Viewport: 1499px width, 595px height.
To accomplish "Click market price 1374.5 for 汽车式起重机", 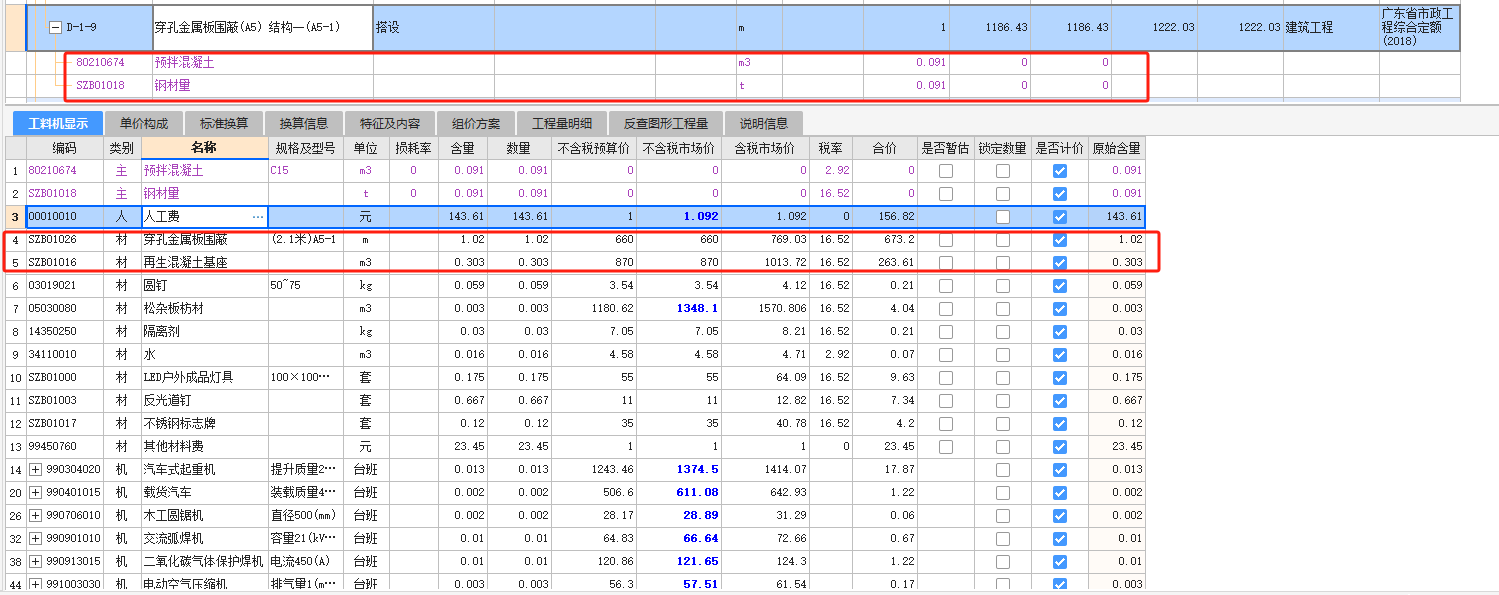I will coord(680,470).
